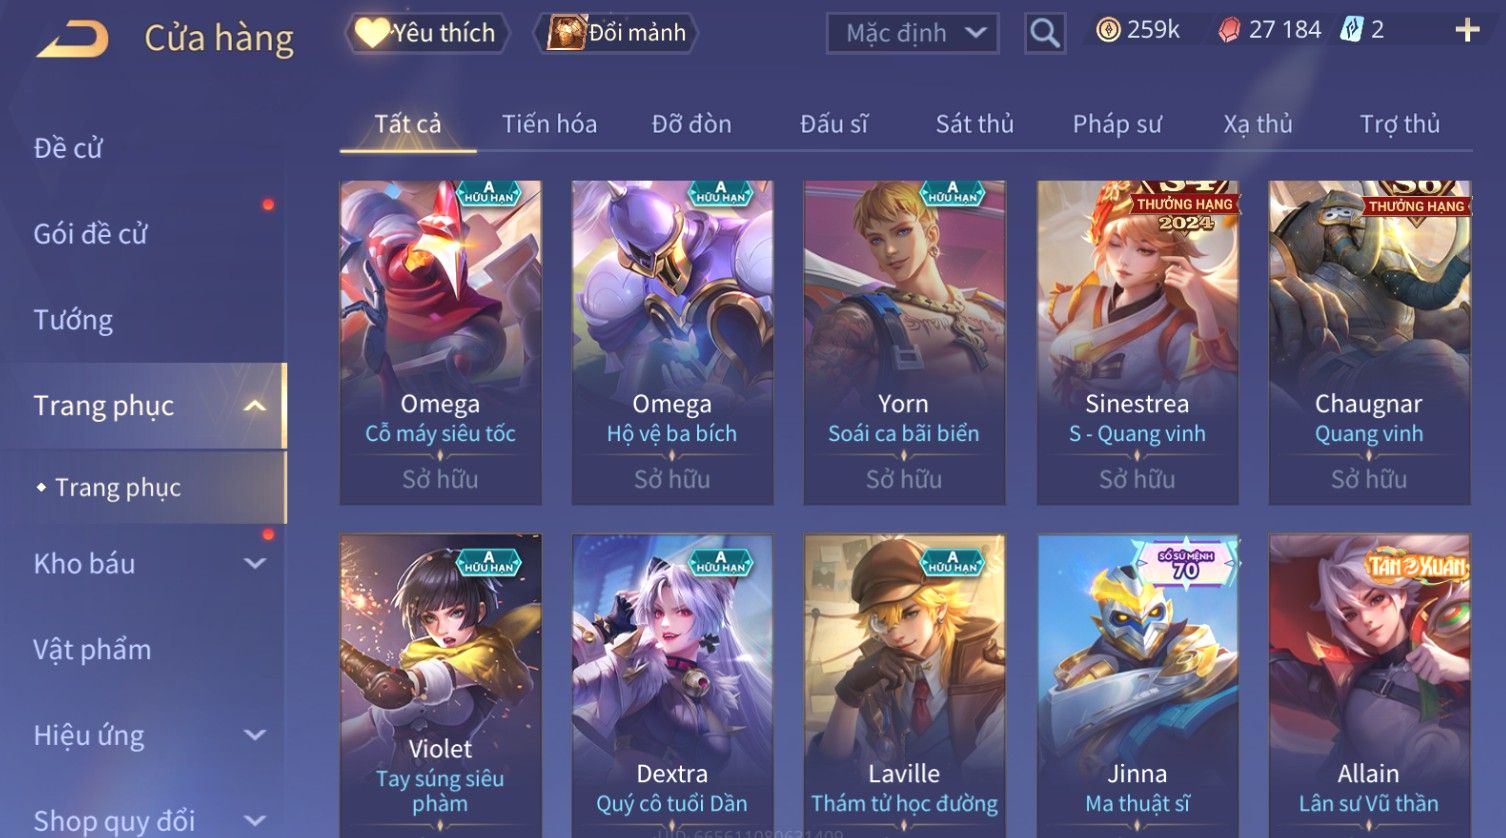Collapse the Trang phục sidebar section
Viewport: 1506px width, 838px height.
pyautogui.click(x=255, y=406)
